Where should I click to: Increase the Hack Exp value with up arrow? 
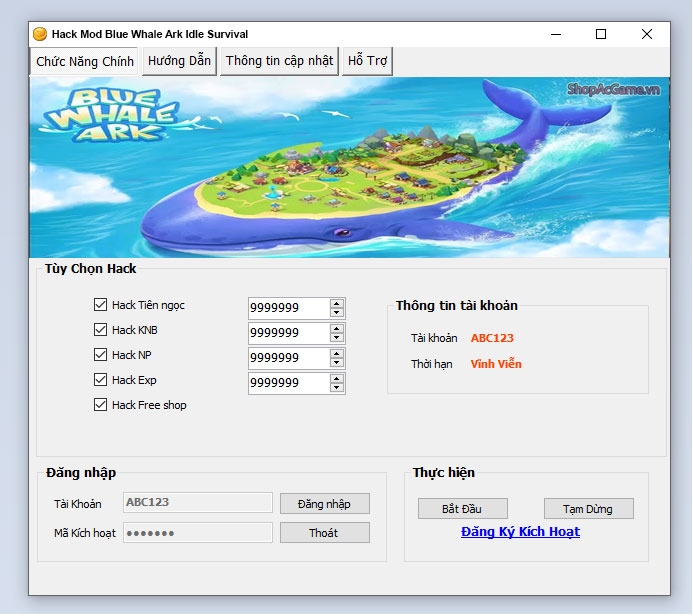tap(337, 379)
